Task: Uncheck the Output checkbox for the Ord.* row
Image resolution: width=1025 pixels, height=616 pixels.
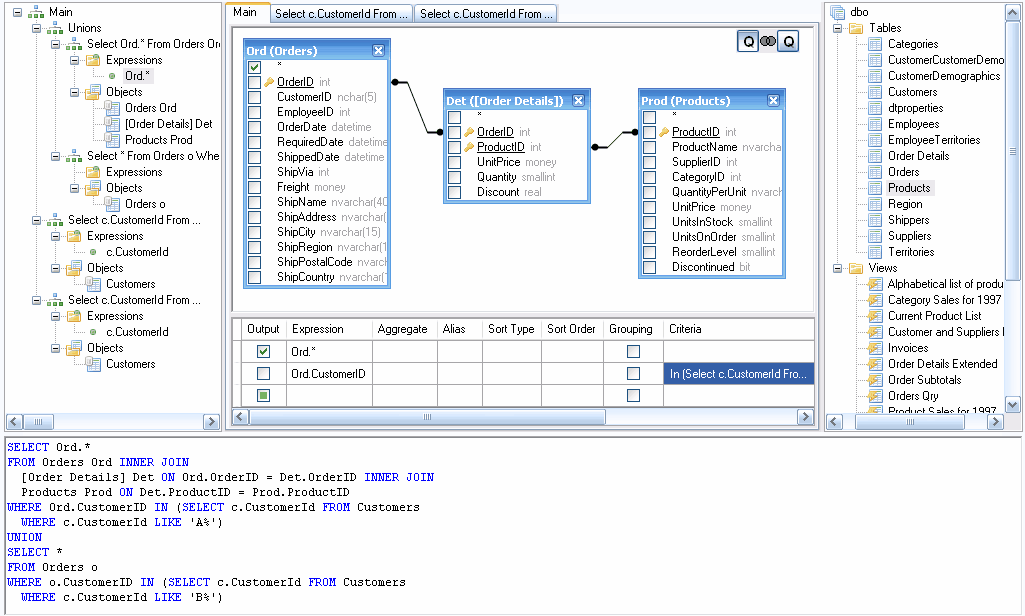Action: (x=263, y=351)
